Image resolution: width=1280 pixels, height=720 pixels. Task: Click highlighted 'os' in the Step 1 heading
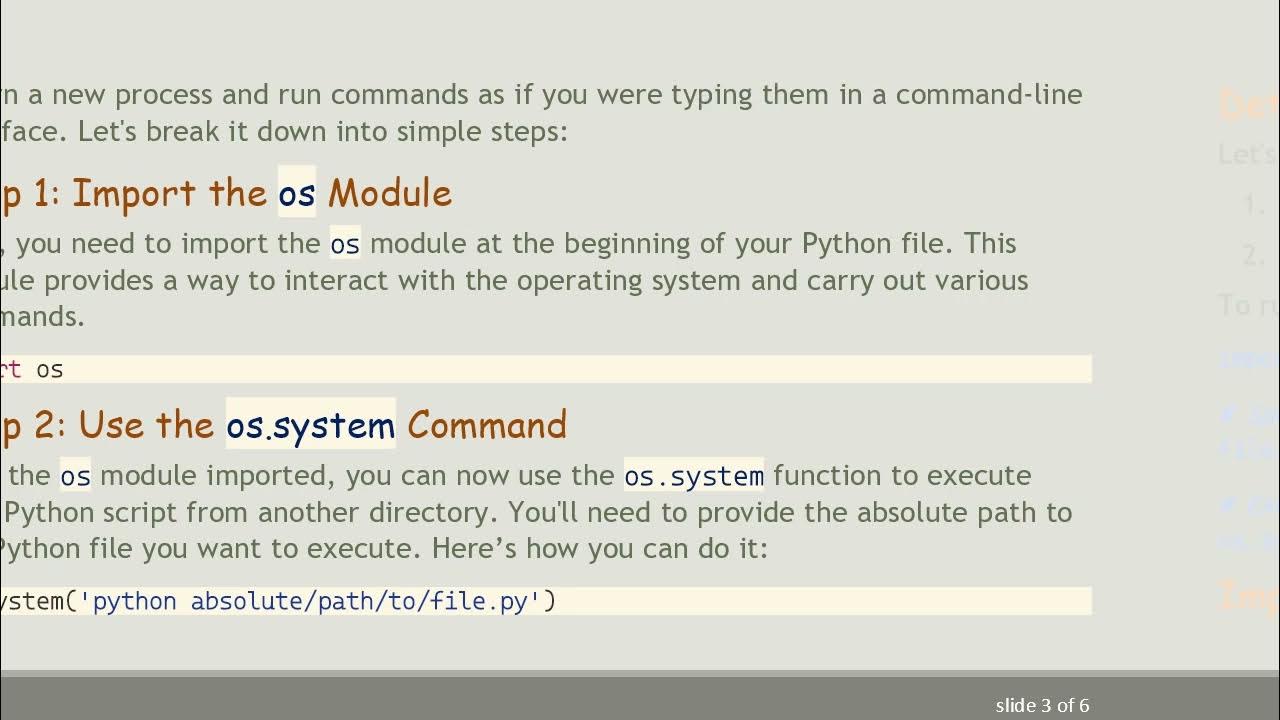[x=296, y=193]
